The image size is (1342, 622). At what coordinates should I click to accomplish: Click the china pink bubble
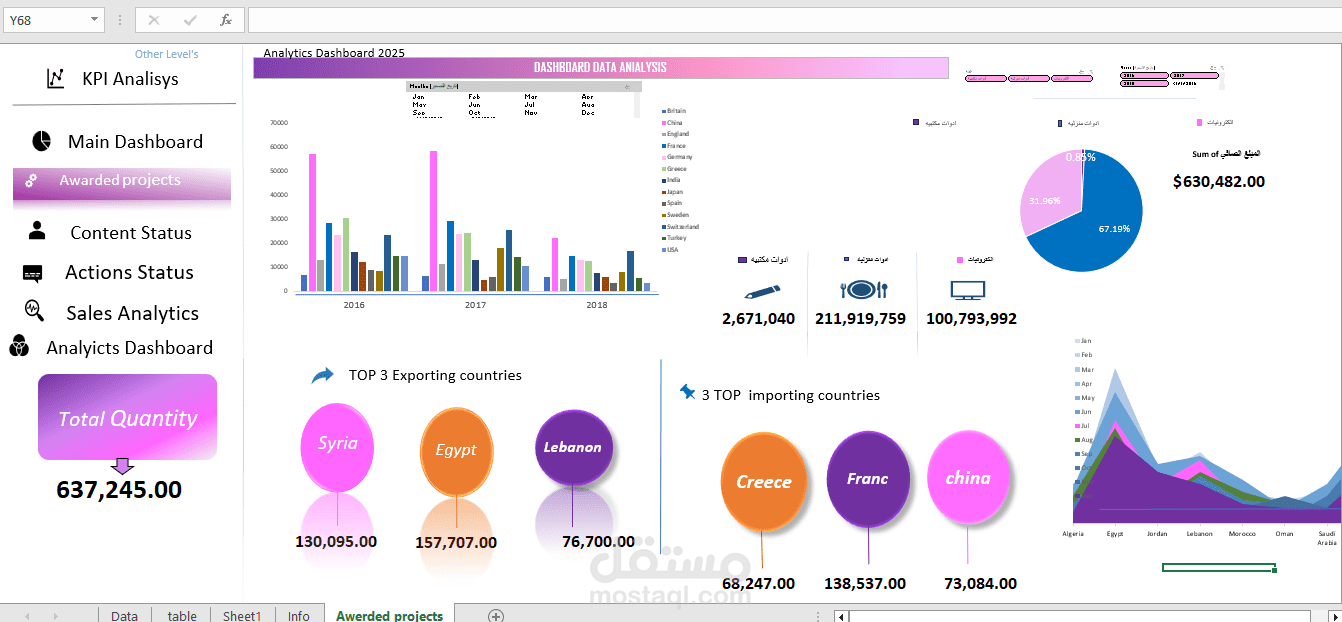tap(968, 478)
